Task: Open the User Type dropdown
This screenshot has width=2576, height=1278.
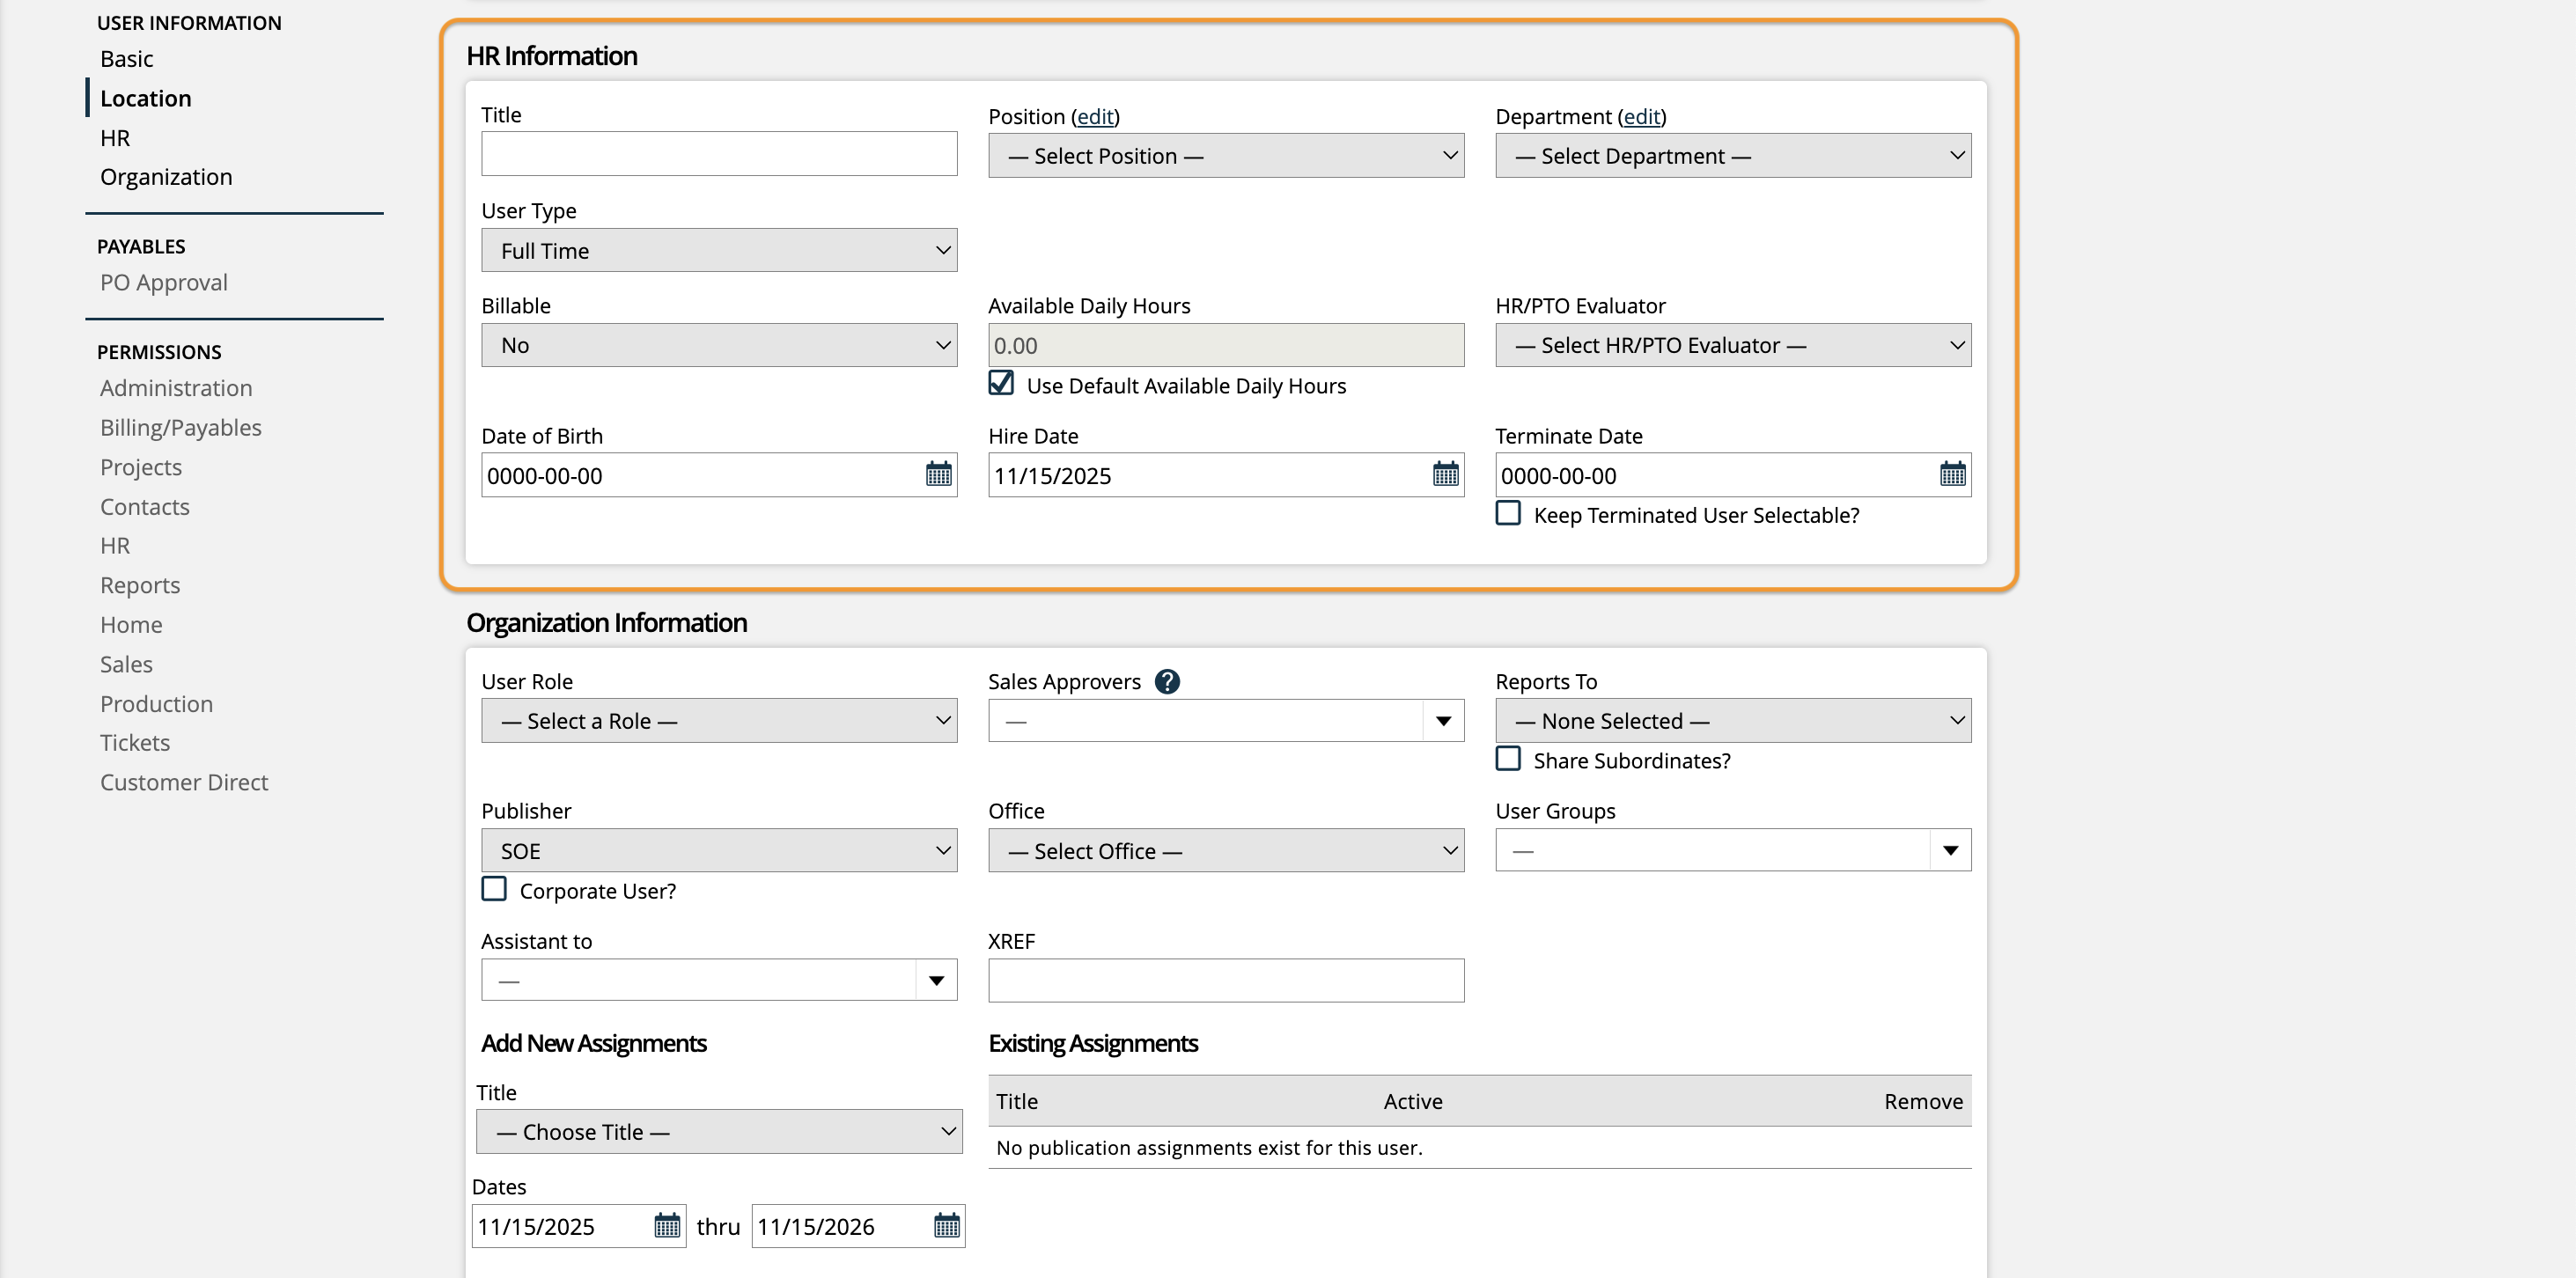Action: 719,251
